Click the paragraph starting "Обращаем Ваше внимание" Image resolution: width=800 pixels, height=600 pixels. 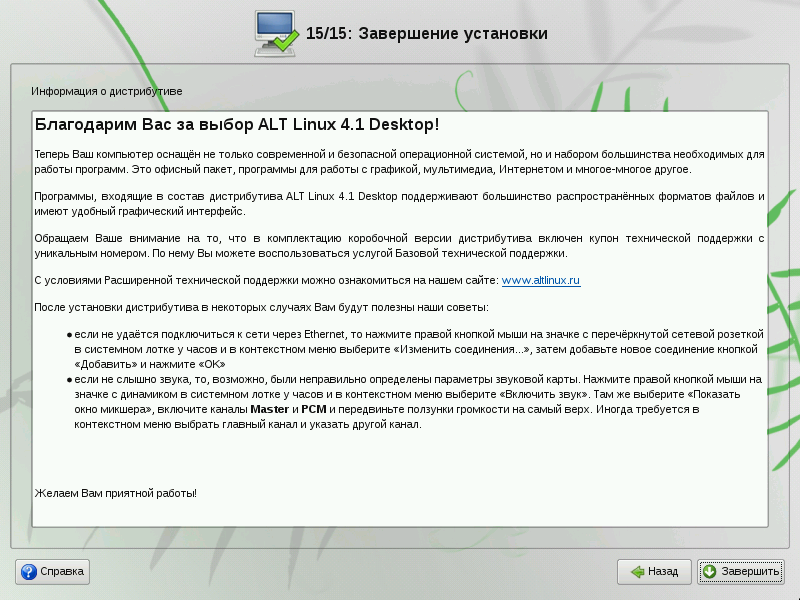[x=400, y=246]
